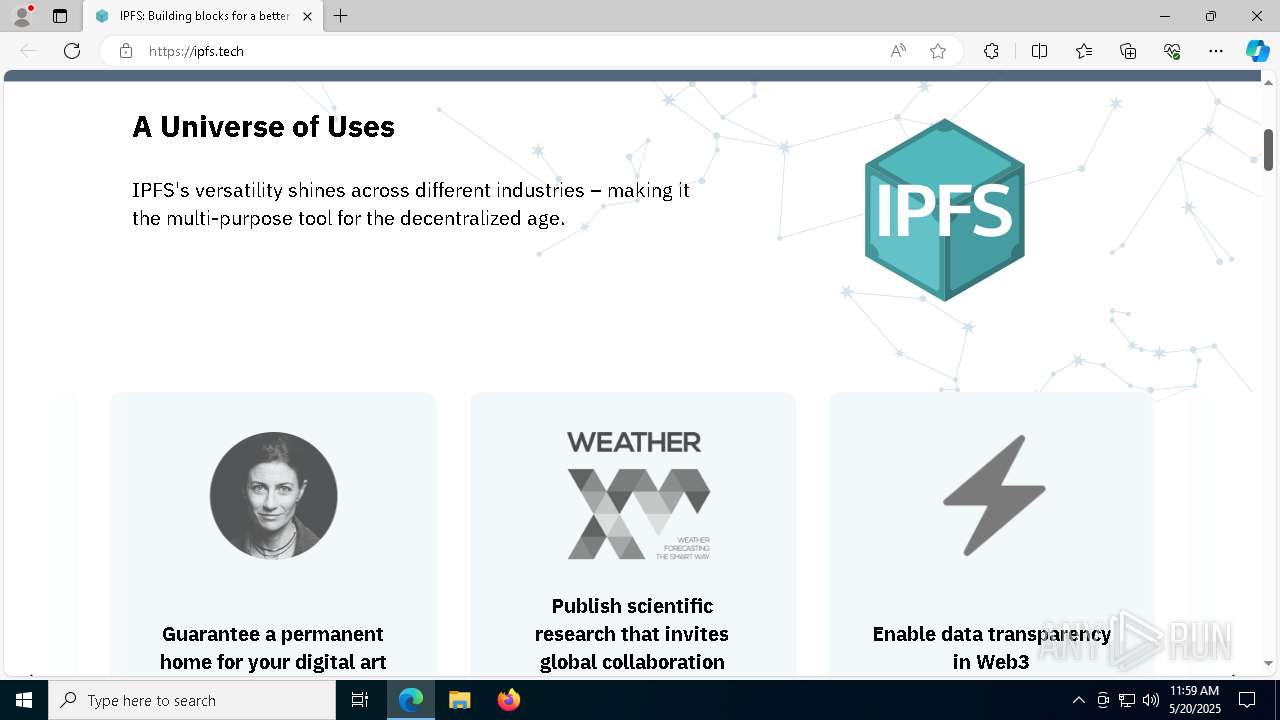Open the Copilot sidebar icon

[x=1257, y=51]
